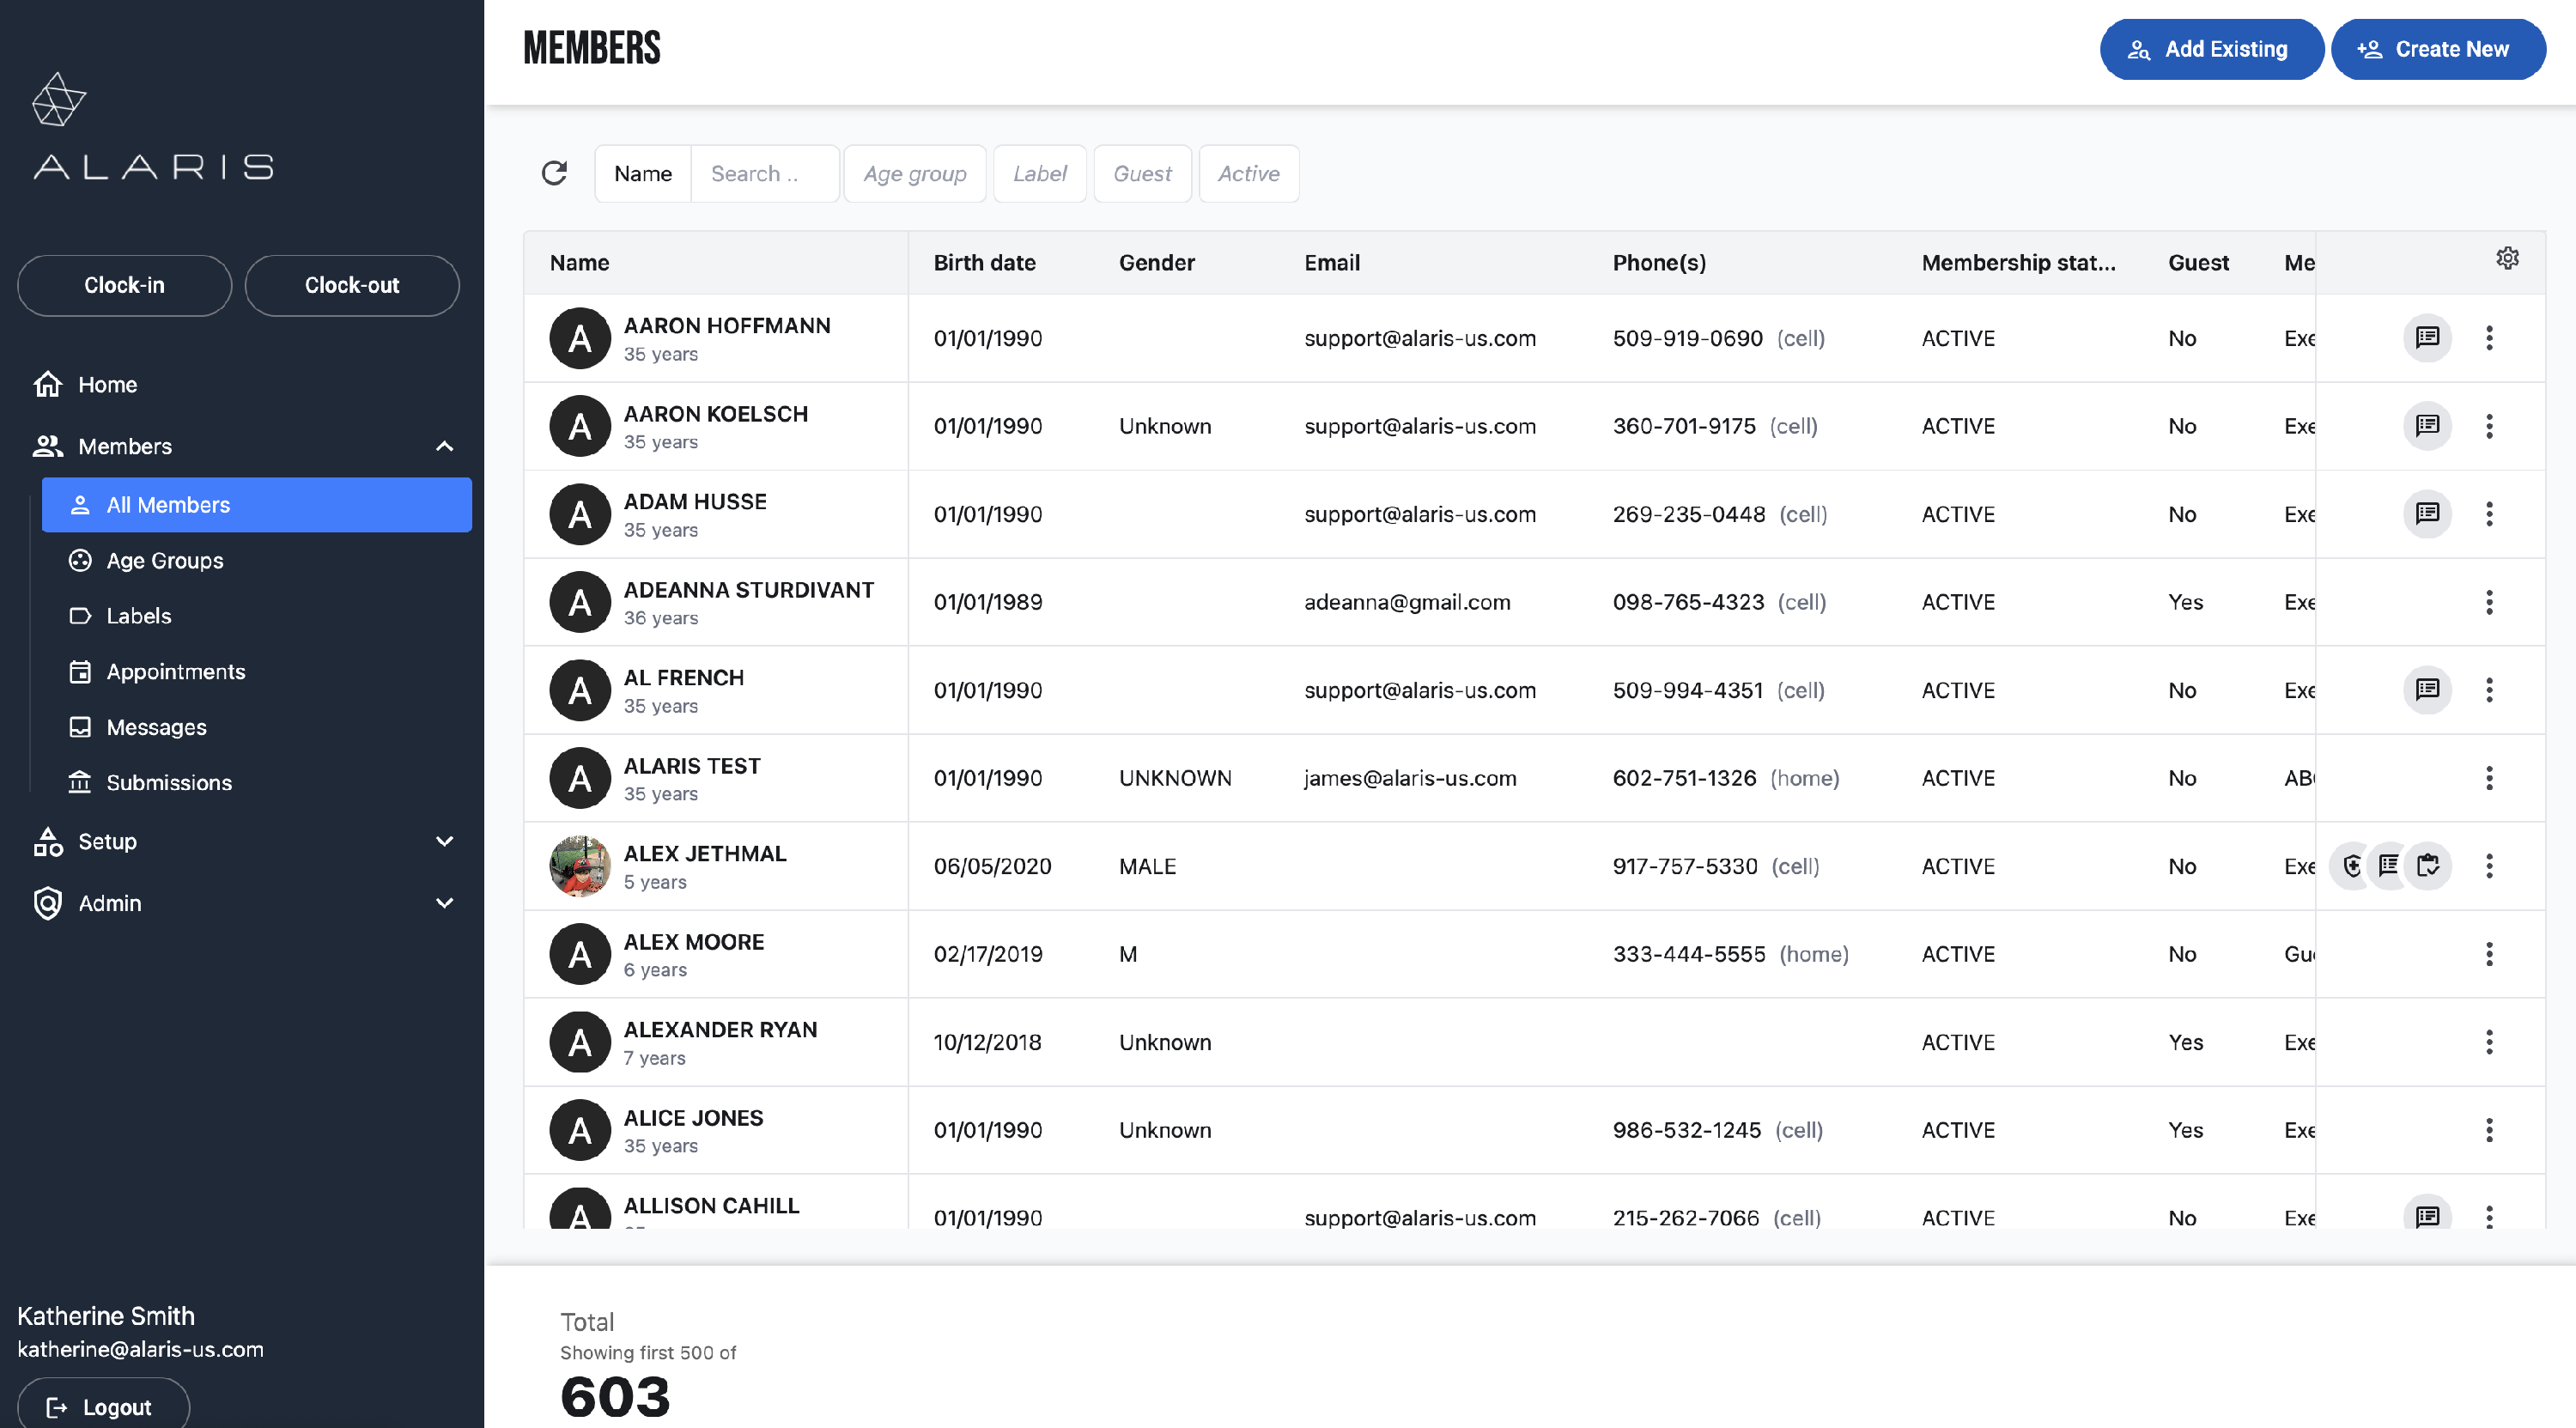Open the Active status filter dropdown
Viewport: 2576px width, 1428px height.
tap(1248, 173)
